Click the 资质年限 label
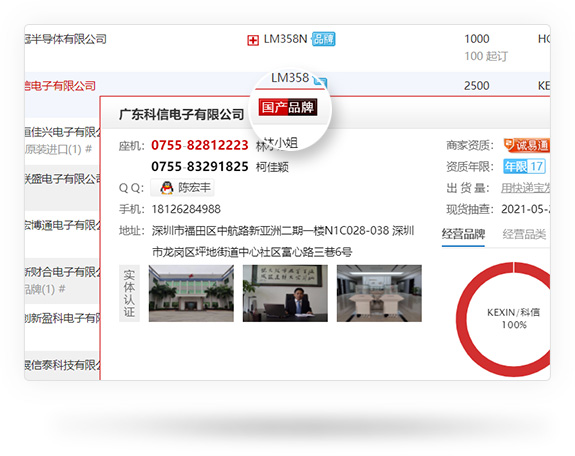This screenshot has height=456, width=575. click(470, 167)
